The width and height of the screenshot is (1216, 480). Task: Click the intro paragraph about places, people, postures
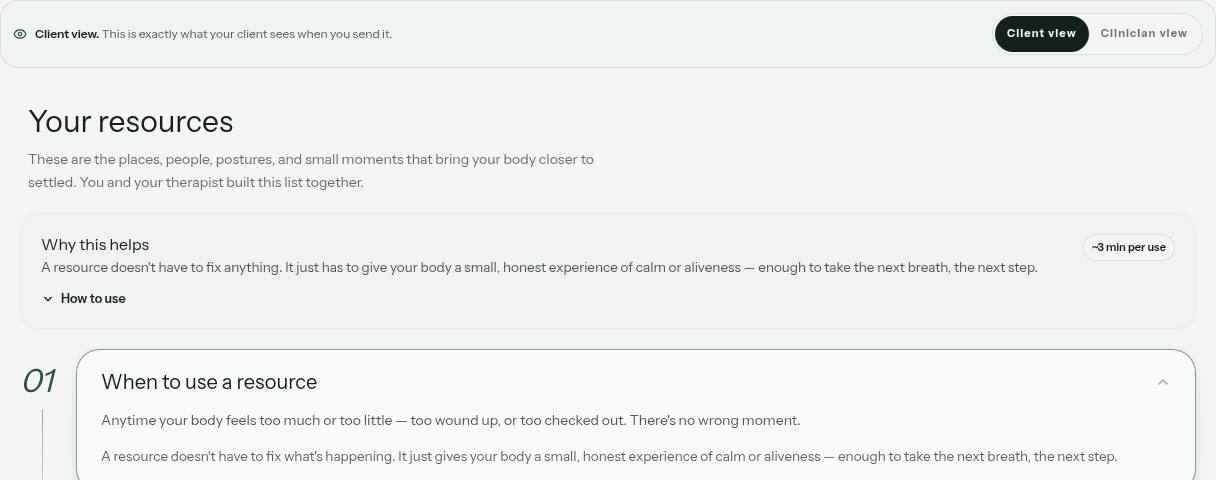point(311,171)
